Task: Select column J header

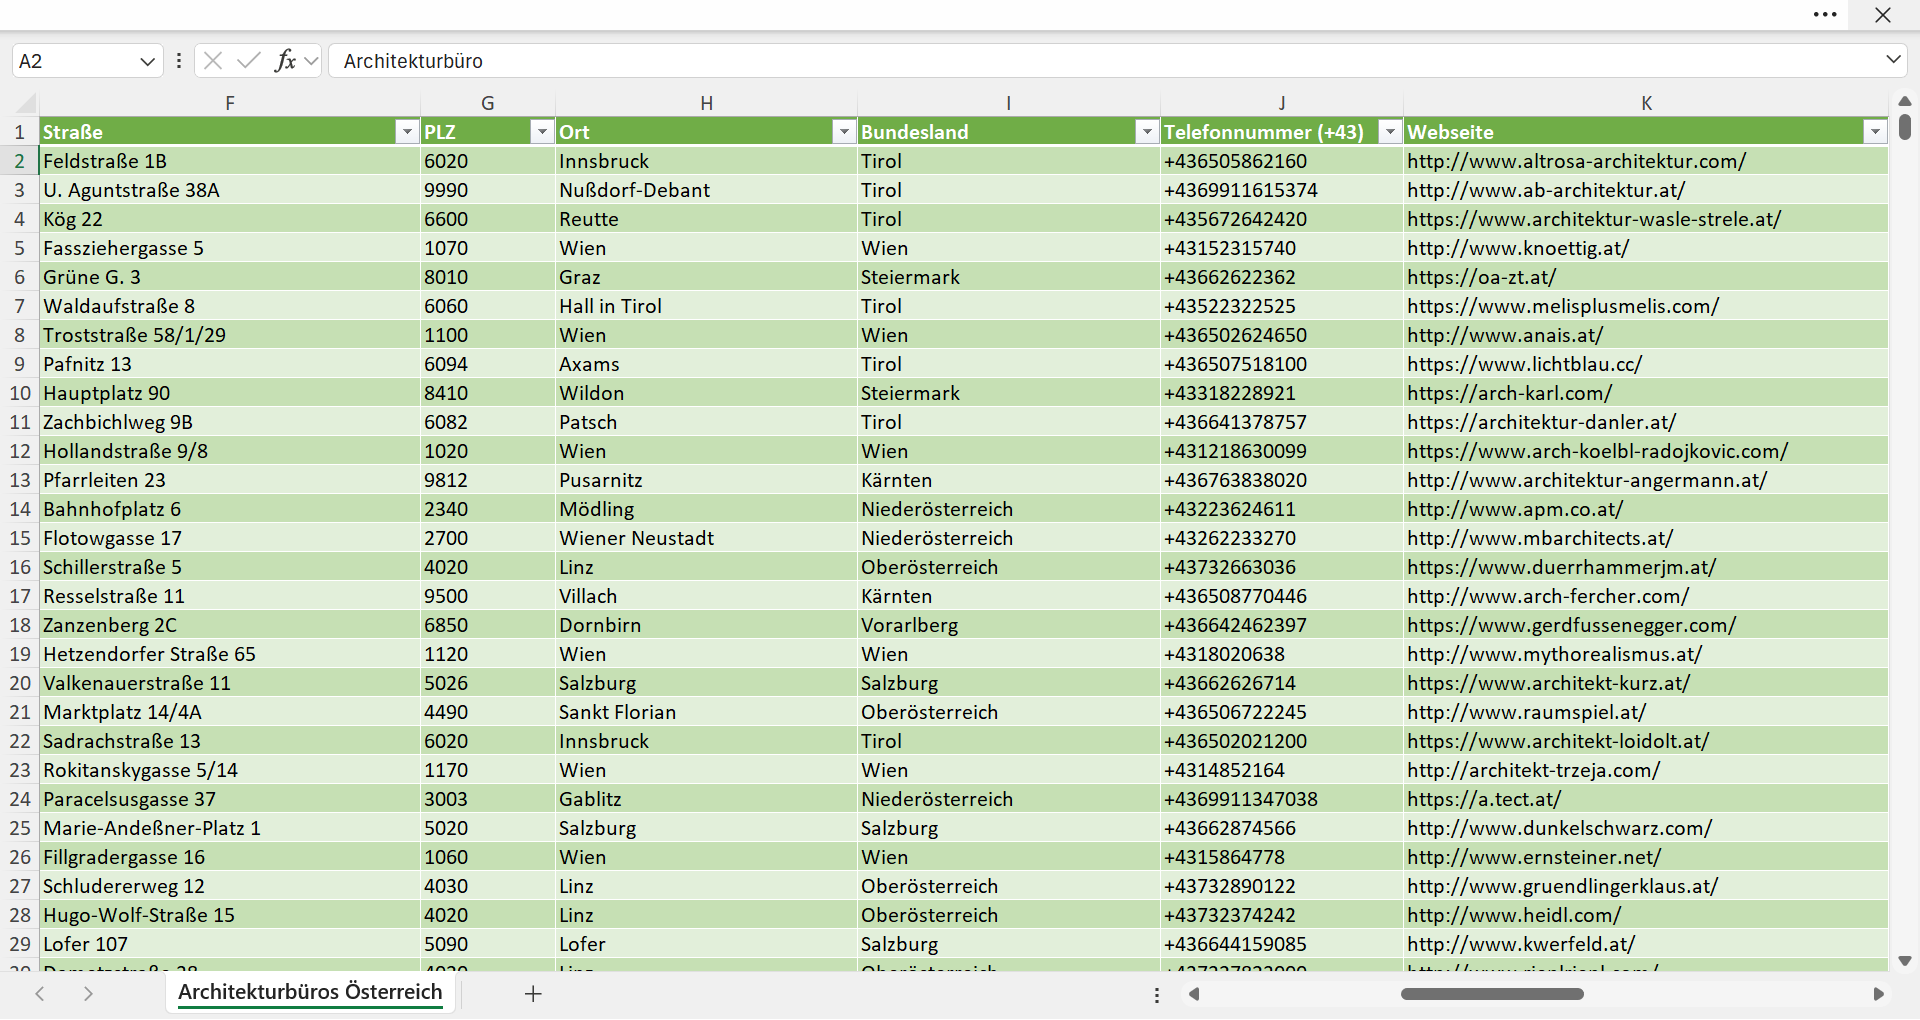Action: [1282, 103]
